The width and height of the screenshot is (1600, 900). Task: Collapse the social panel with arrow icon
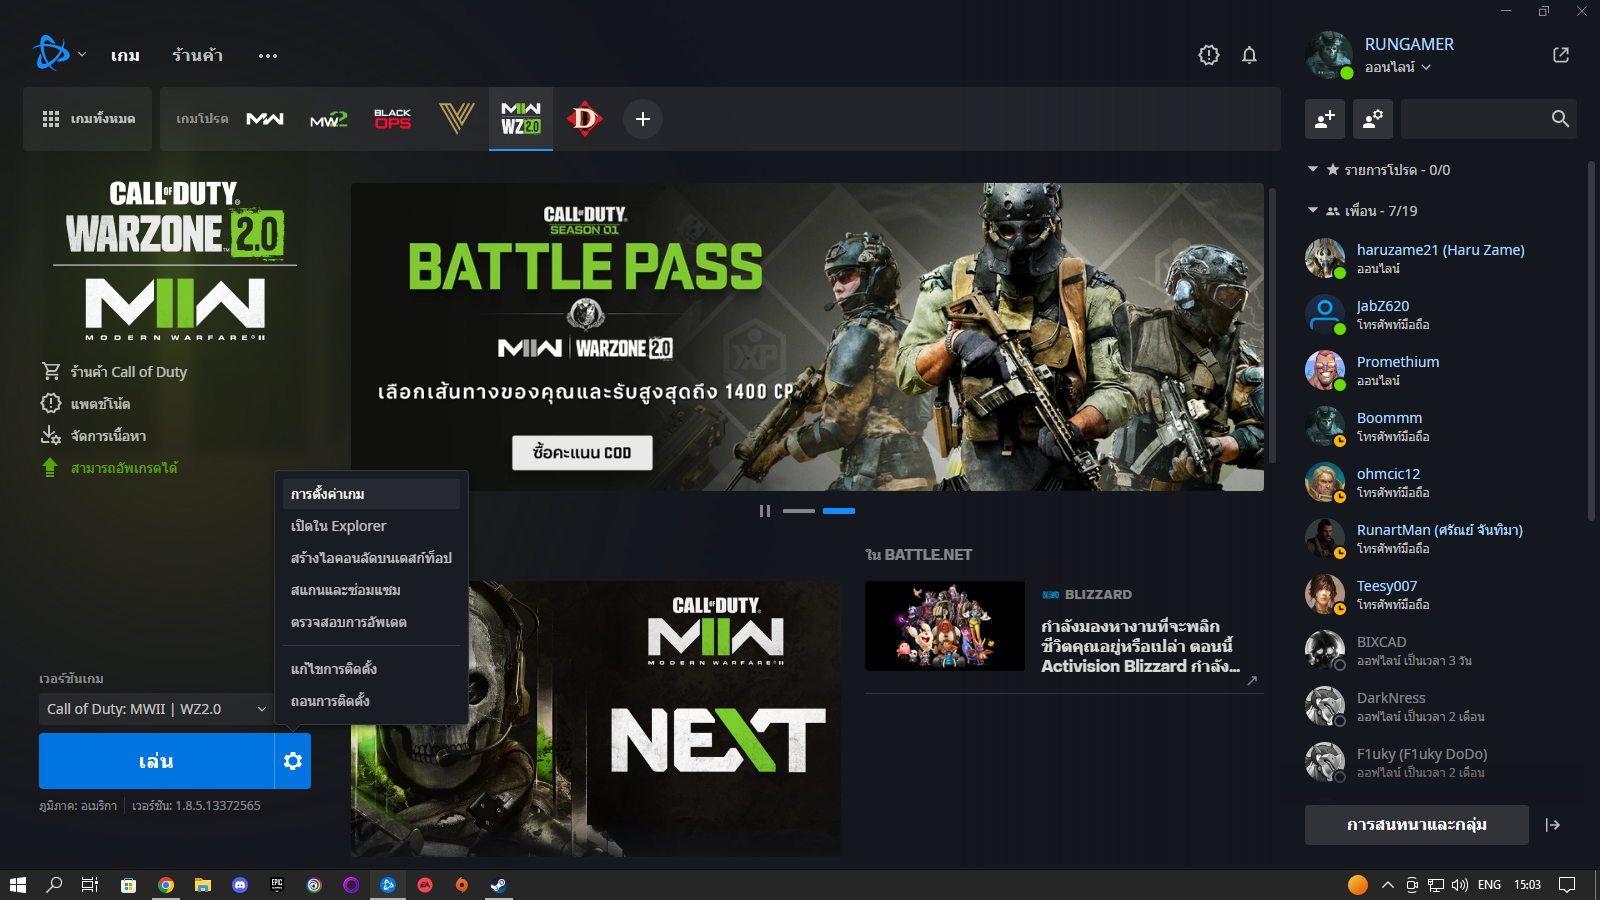[1553, 825]
